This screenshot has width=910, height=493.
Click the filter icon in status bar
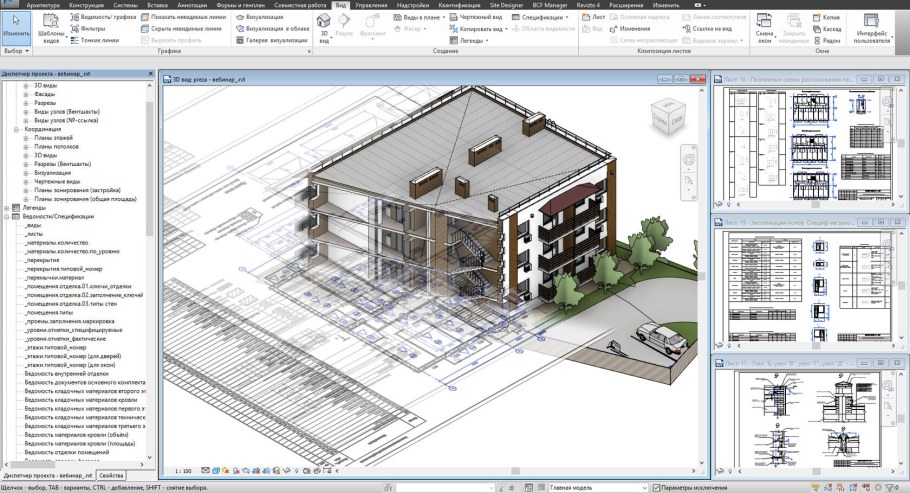click(890, 488)
